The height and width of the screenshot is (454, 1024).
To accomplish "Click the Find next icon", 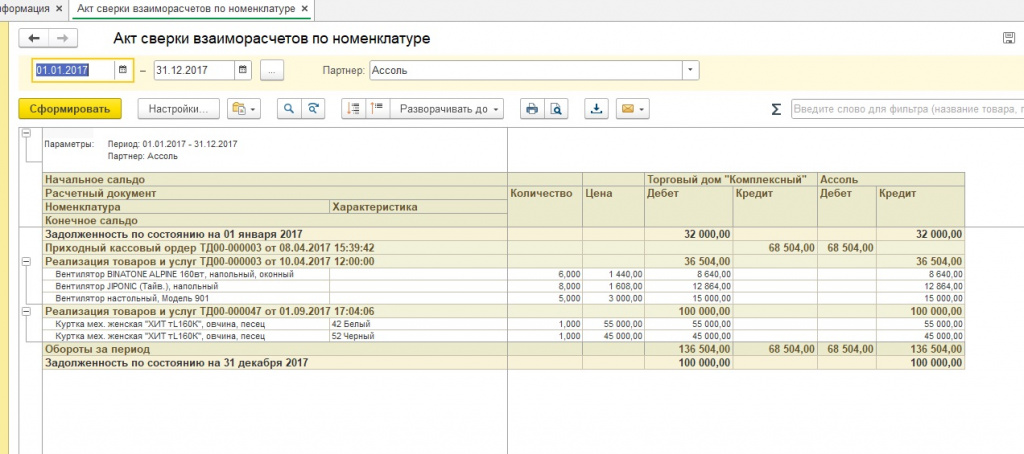I will point(313,109).
